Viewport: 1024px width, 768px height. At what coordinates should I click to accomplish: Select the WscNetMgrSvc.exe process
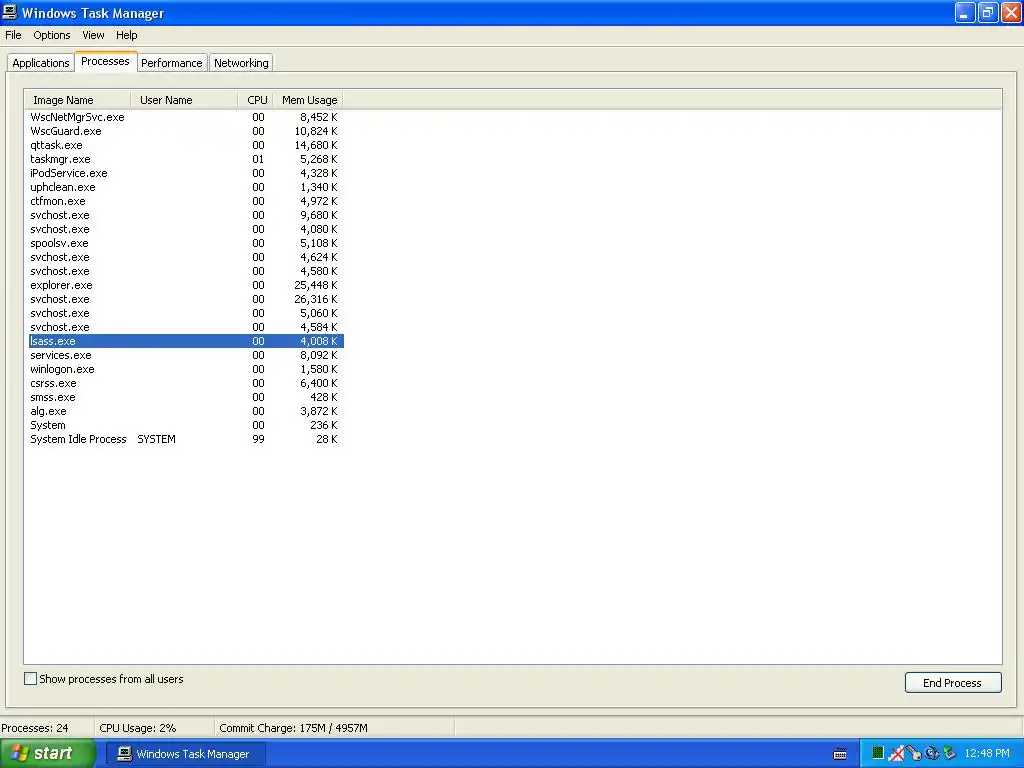click(185, 118)
